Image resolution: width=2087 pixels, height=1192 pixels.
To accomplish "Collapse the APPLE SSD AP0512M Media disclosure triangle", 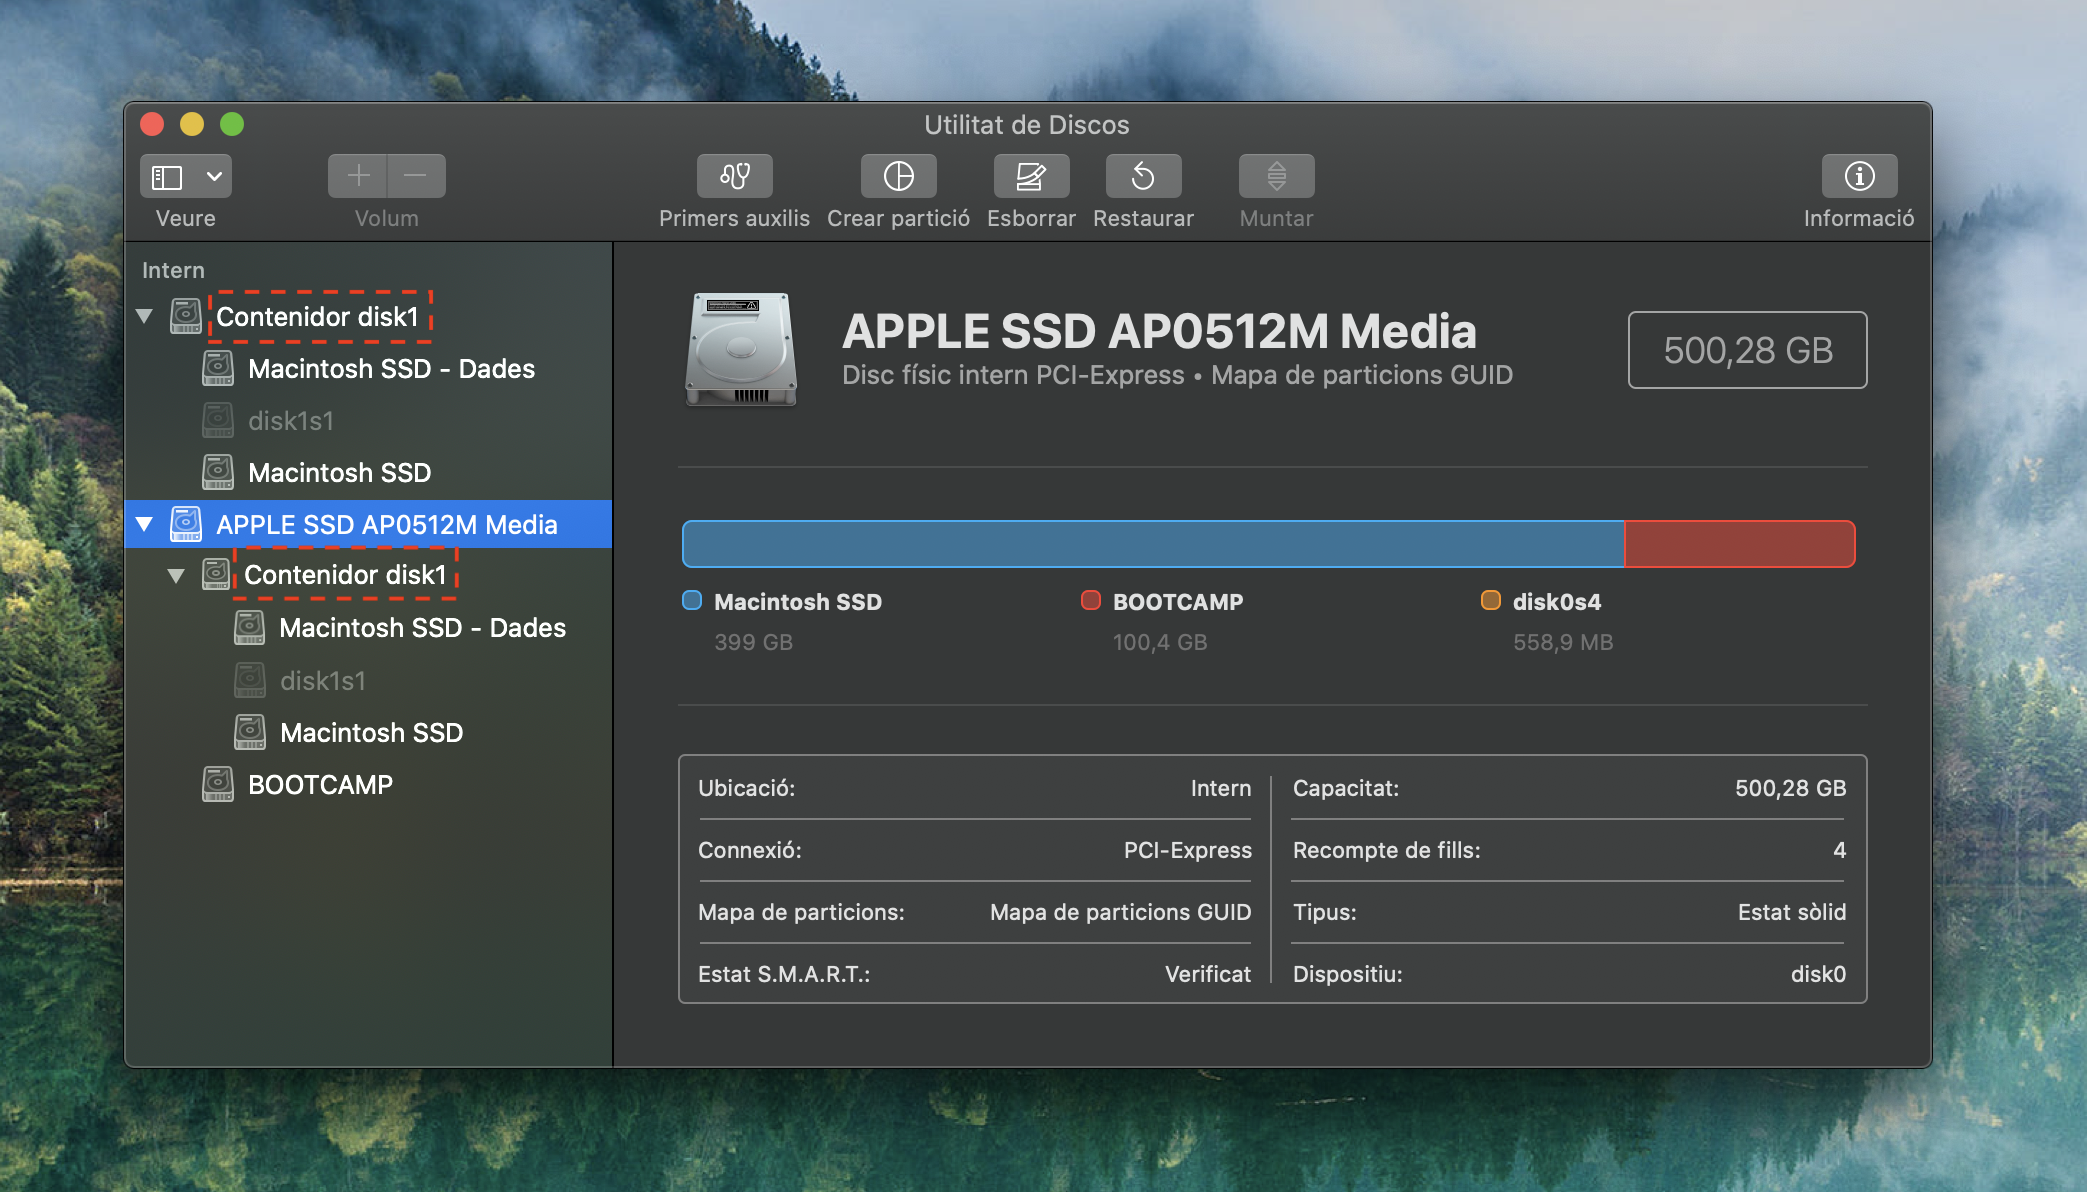I will click(x=145, y=524).
